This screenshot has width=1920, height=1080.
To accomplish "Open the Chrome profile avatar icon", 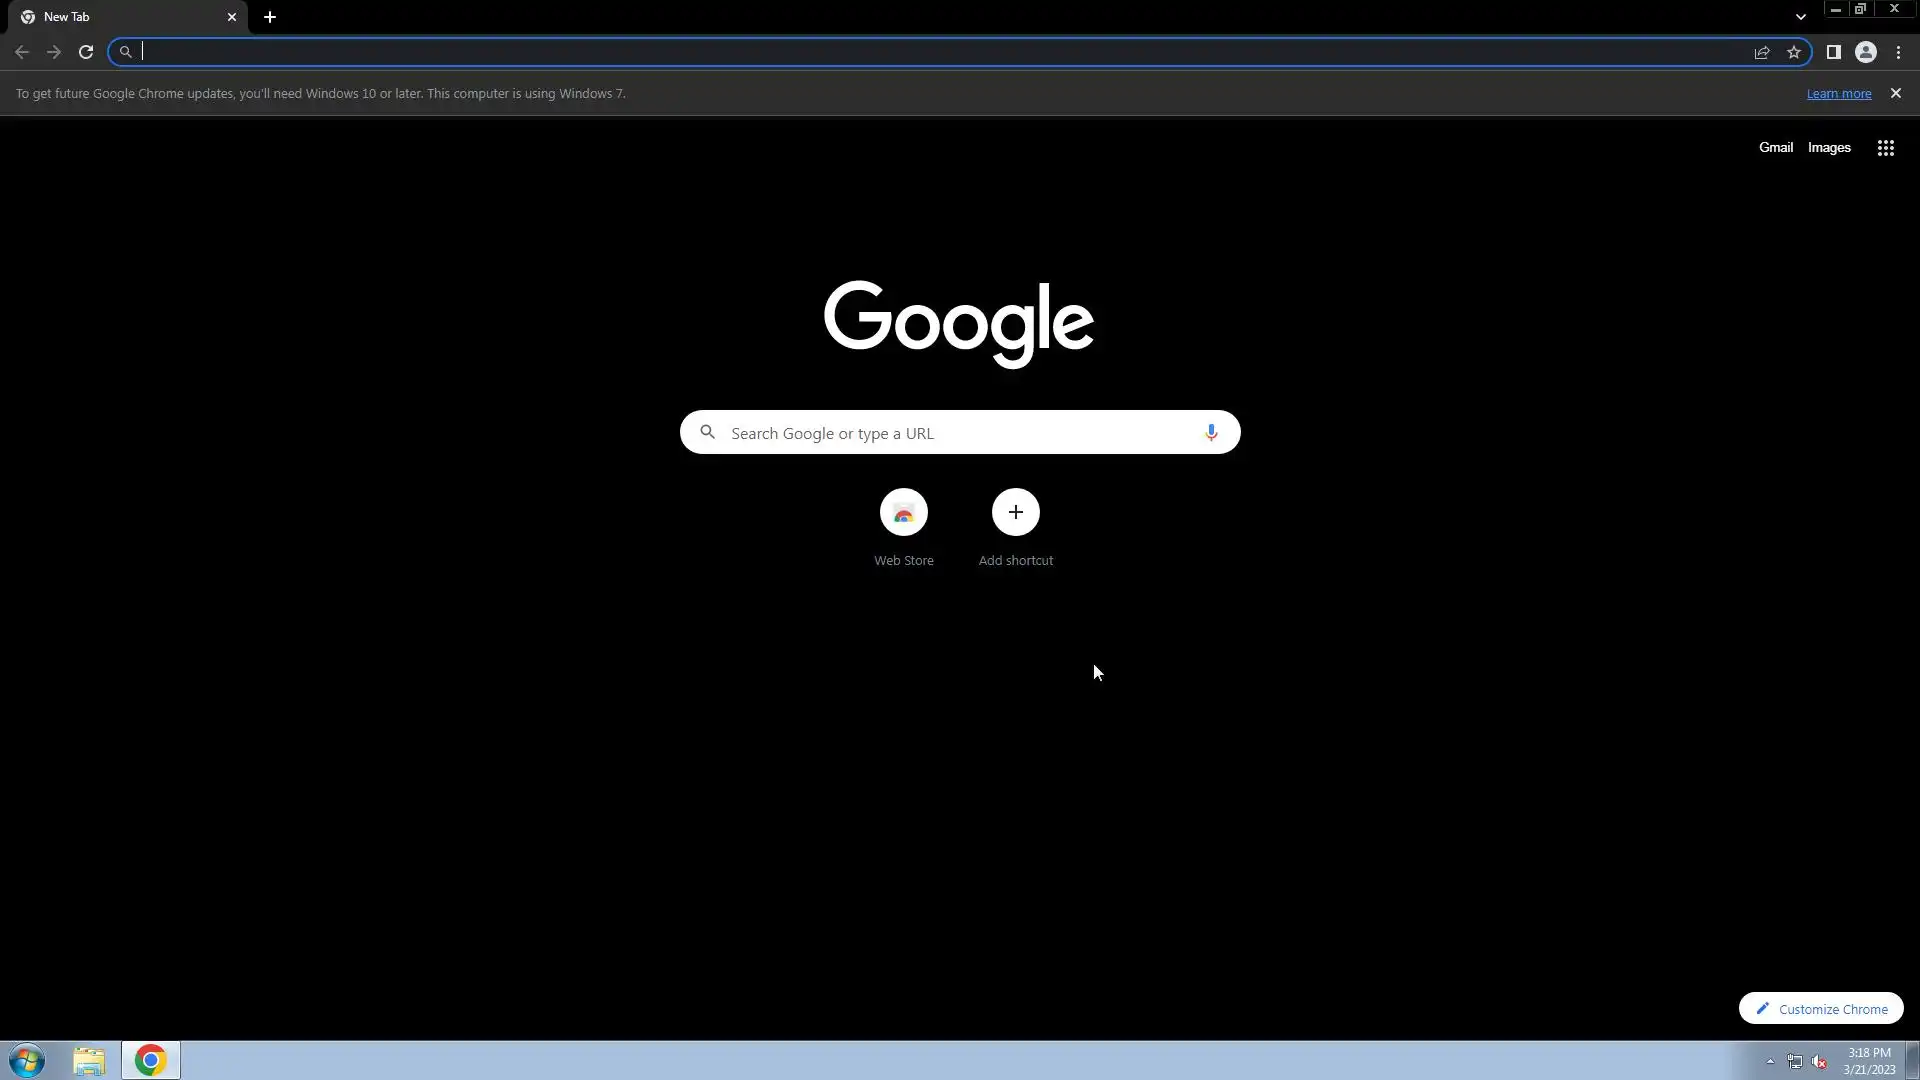I will pyautogui.click(x=1865, y=52).
